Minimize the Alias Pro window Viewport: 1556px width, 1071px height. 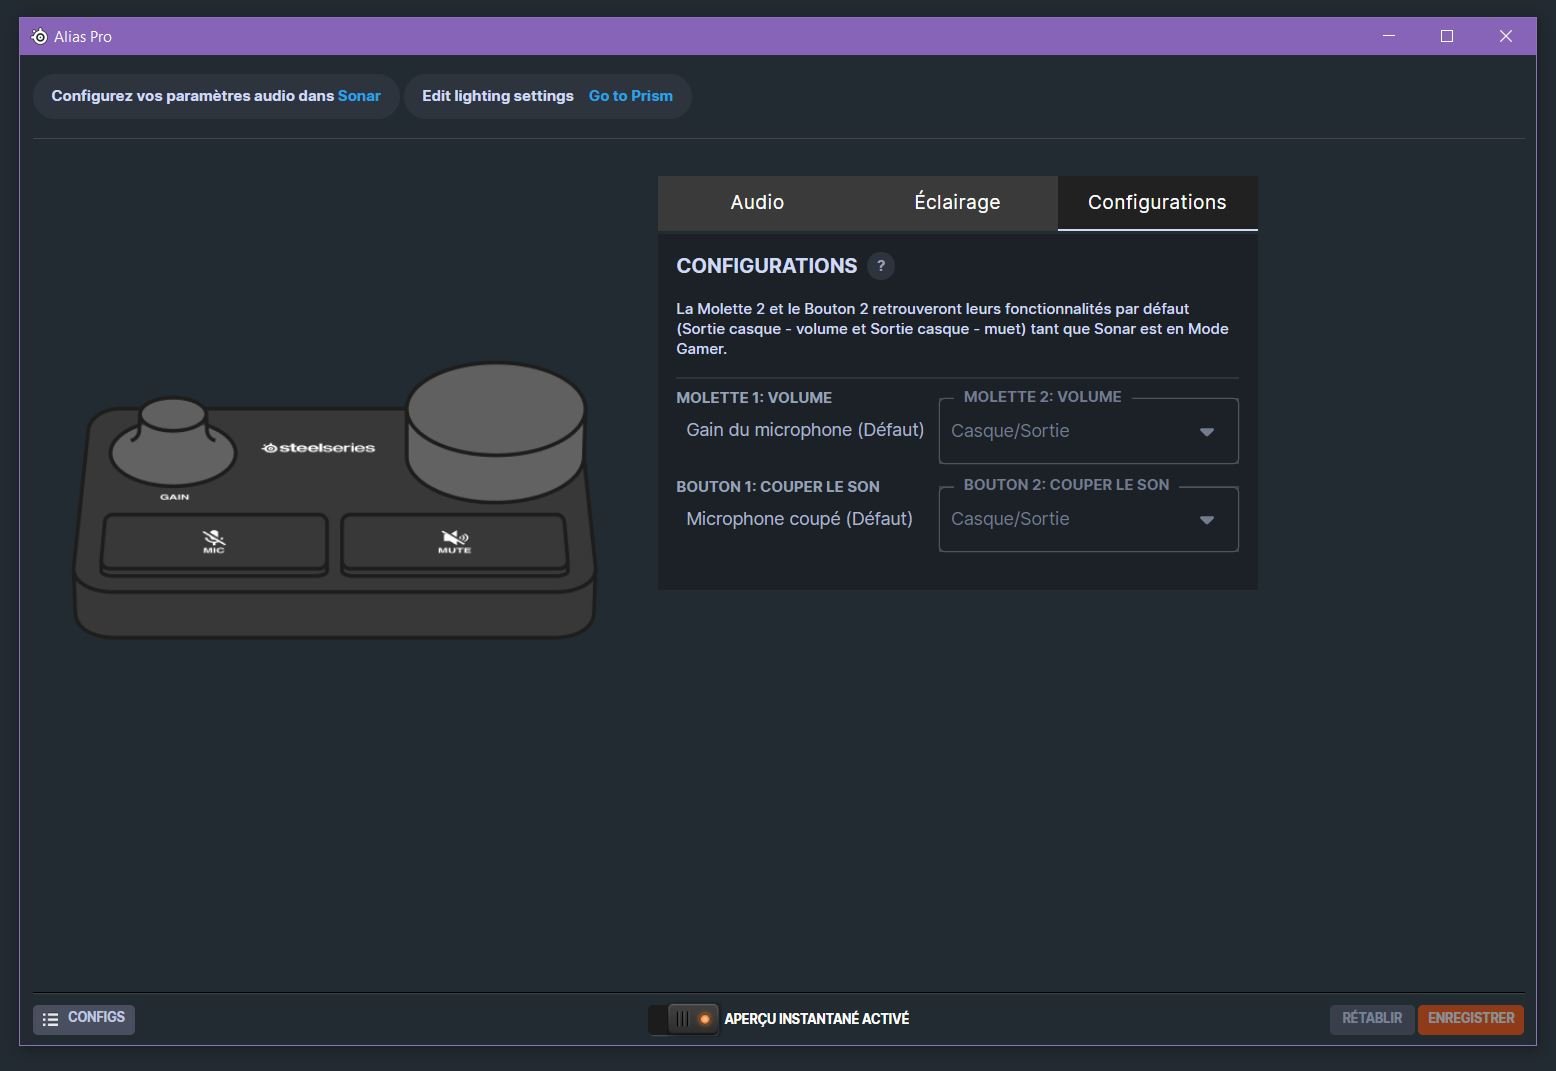1388,36
